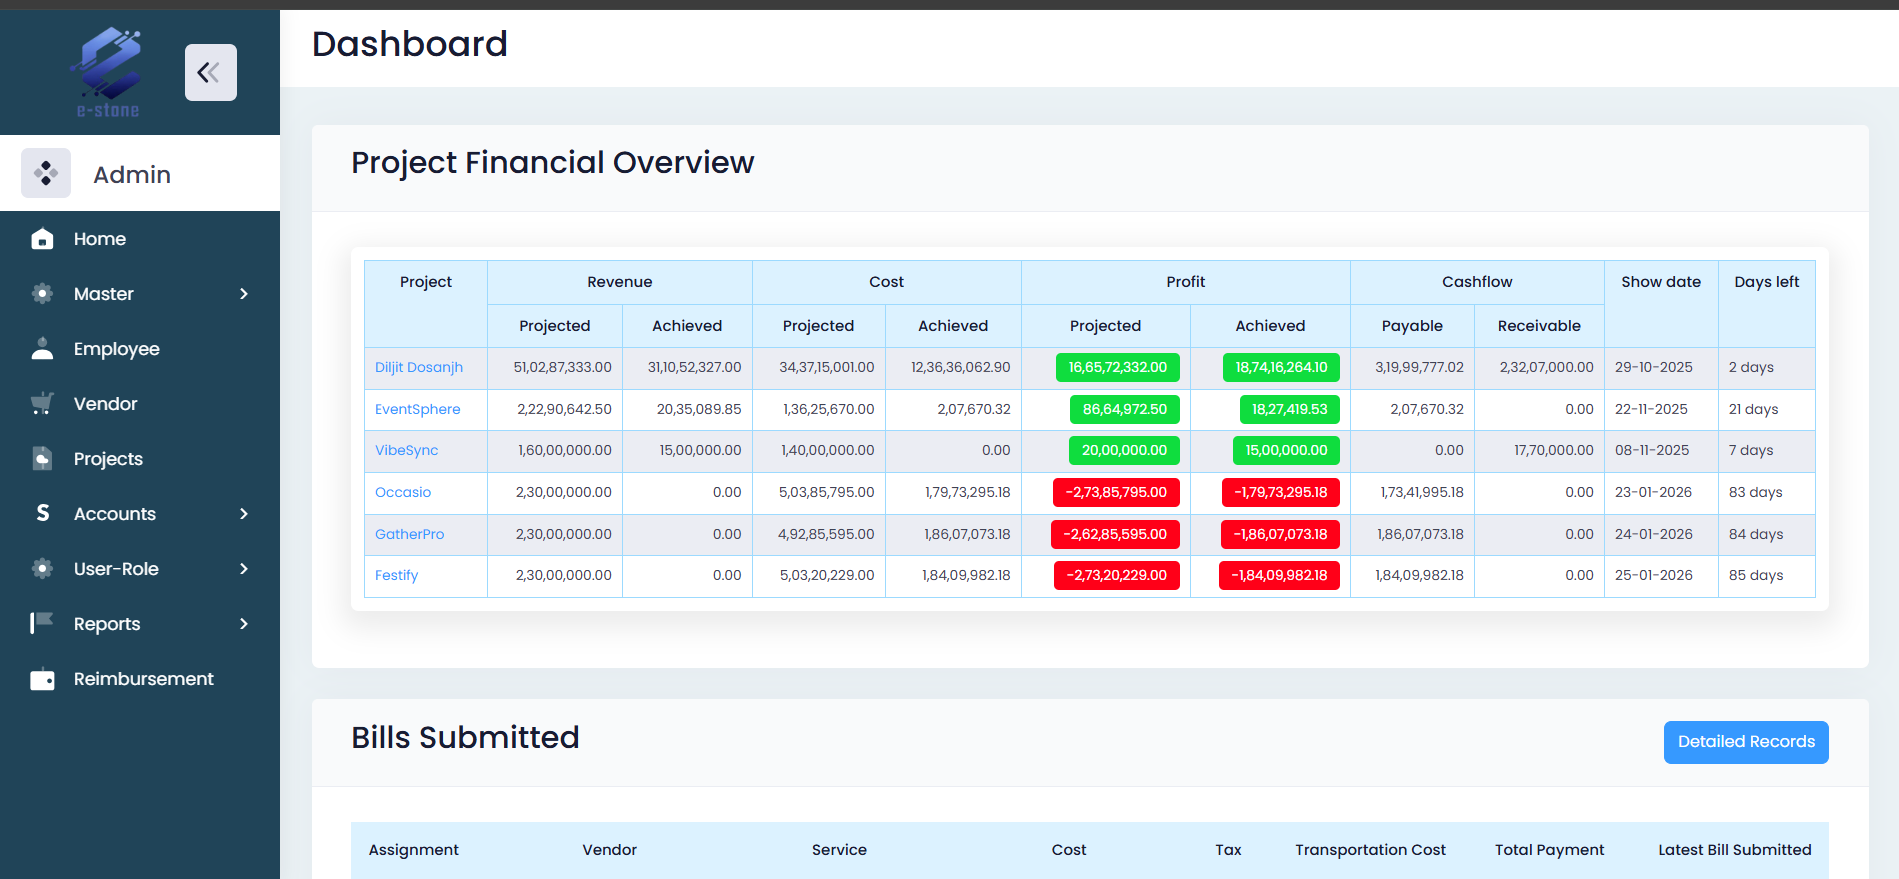Go to the Employee menu item
The width and height of the screenshot is (1899, 879).
point(116,349)
